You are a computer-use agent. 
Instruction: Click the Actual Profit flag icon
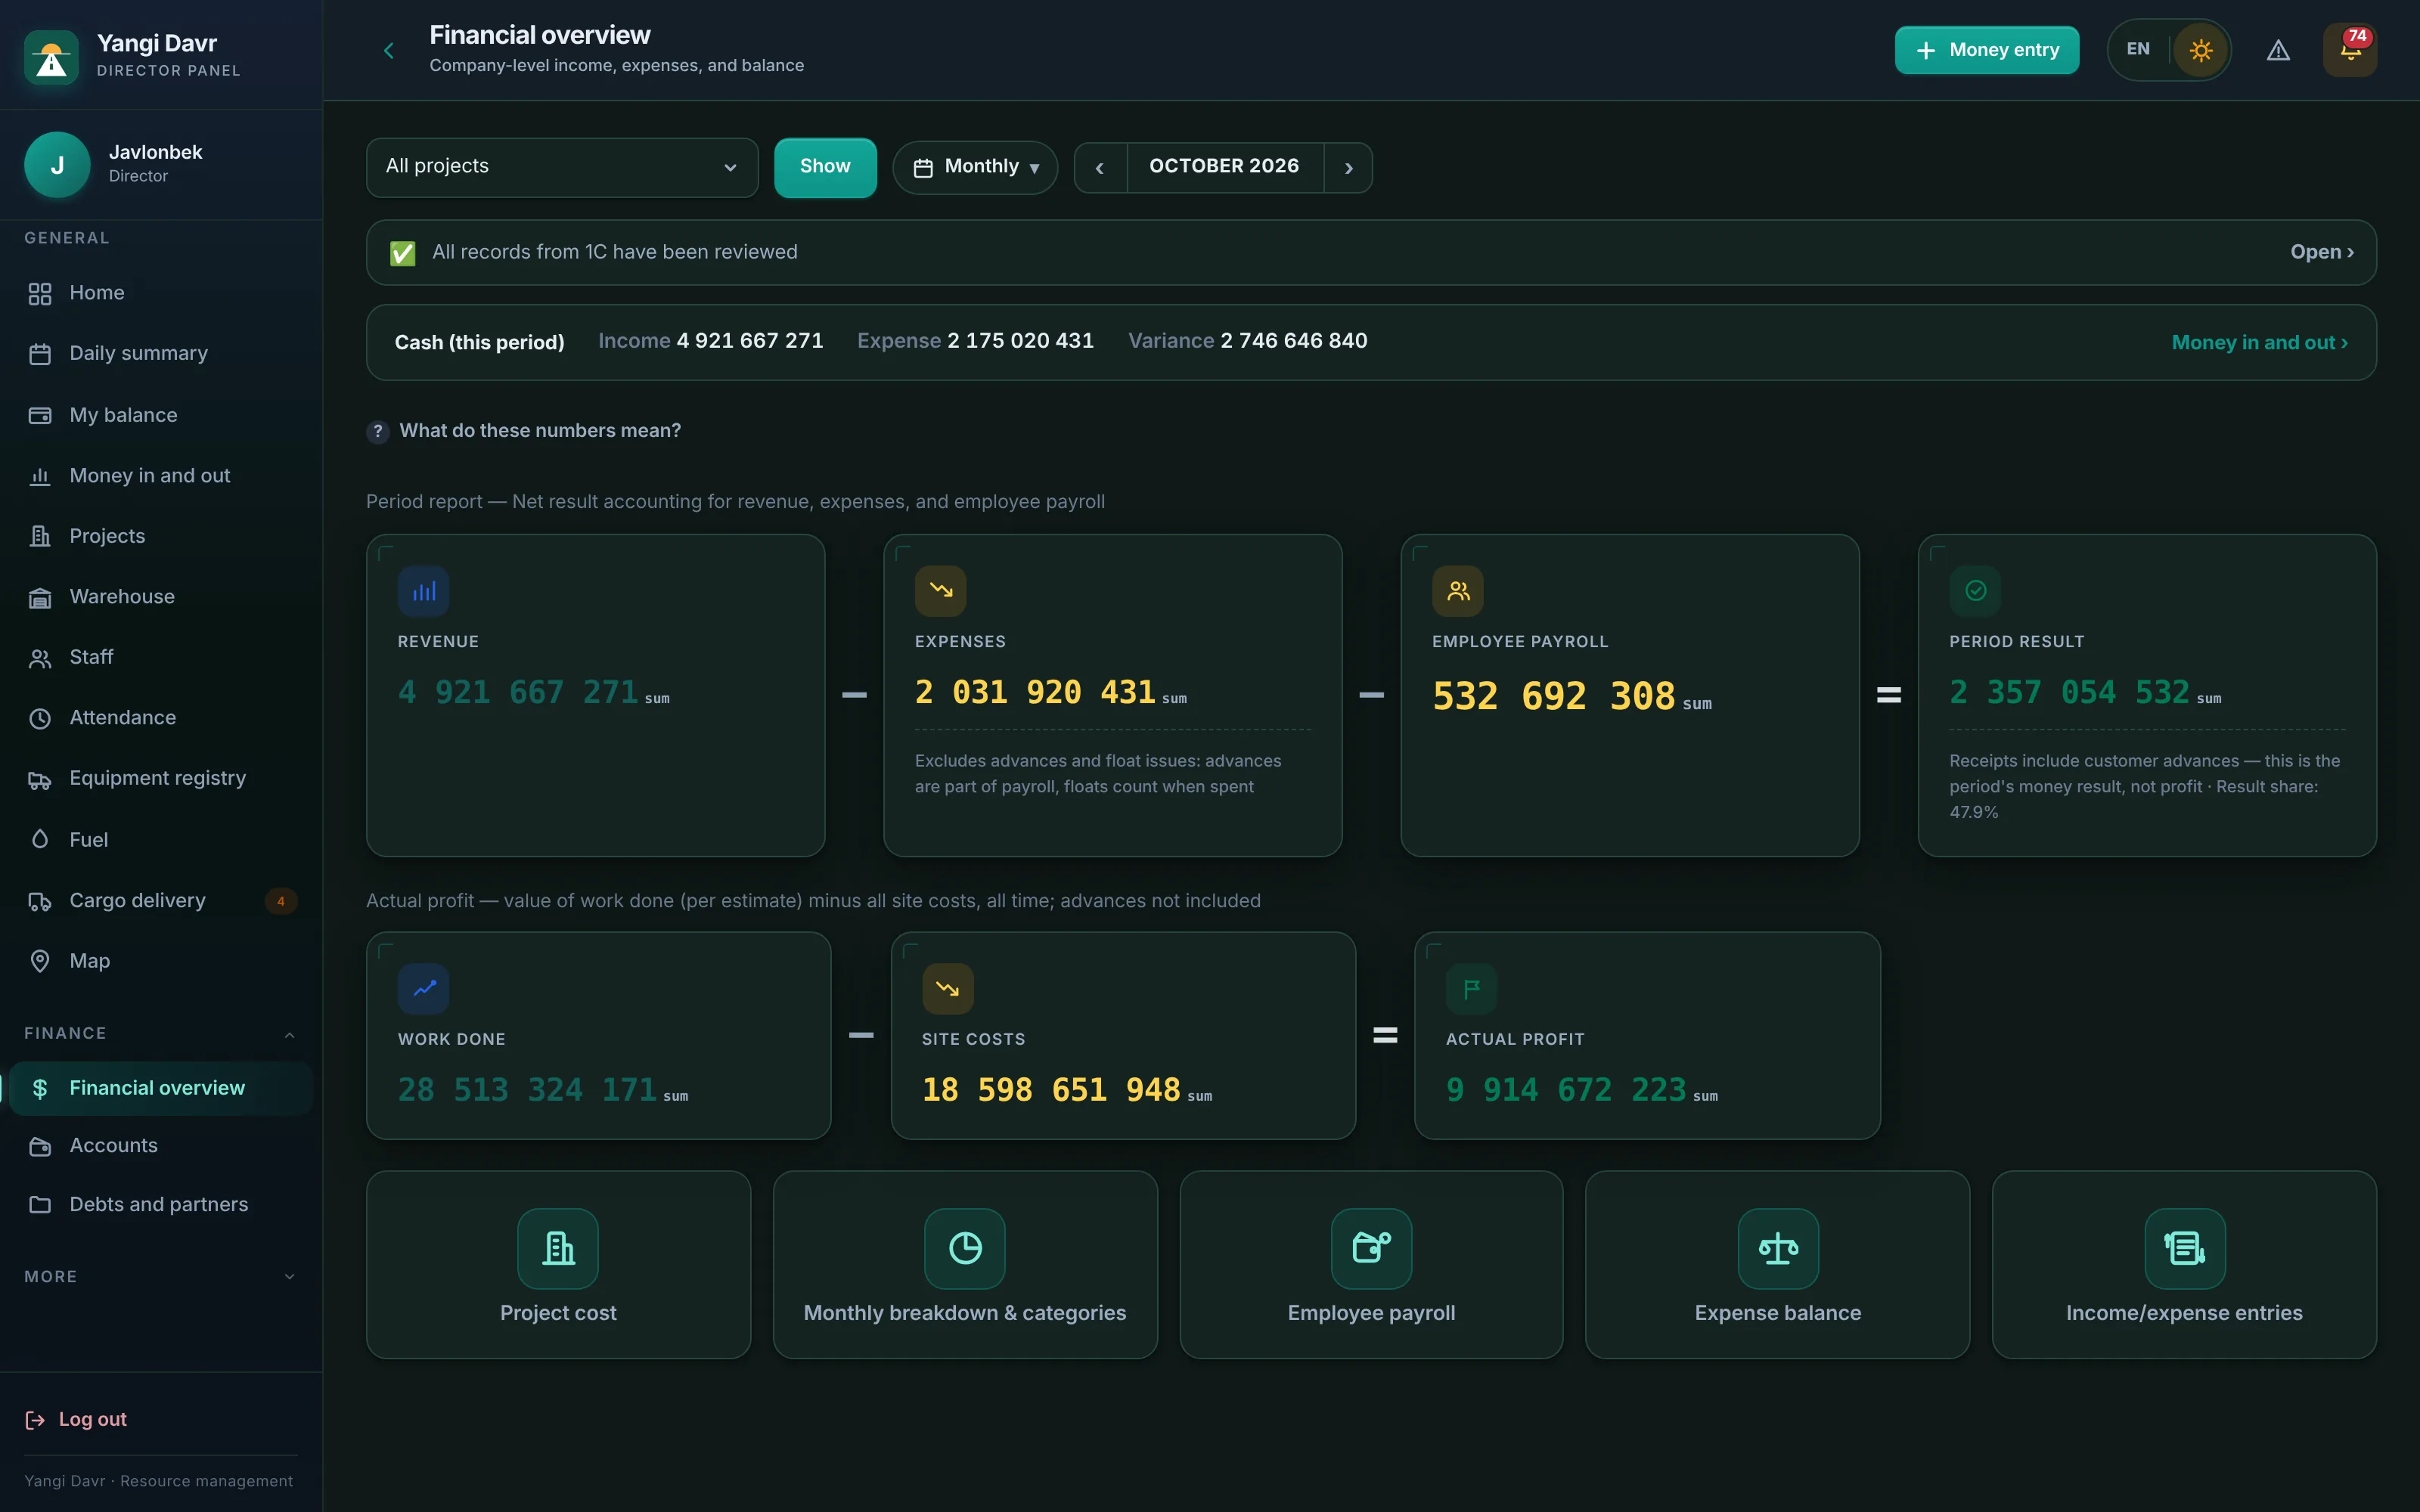click(x=1472, y=989)
